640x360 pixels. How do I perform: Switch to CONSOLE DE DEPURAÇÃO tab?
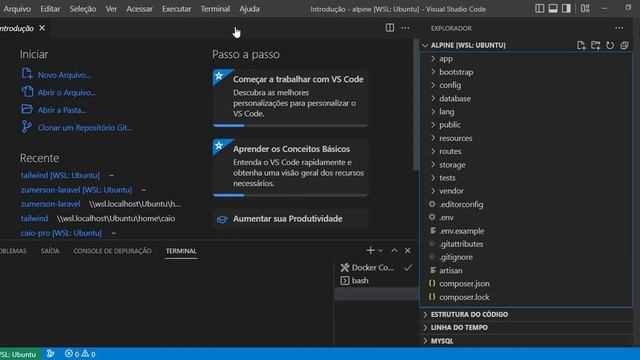[x=112, y=251]
